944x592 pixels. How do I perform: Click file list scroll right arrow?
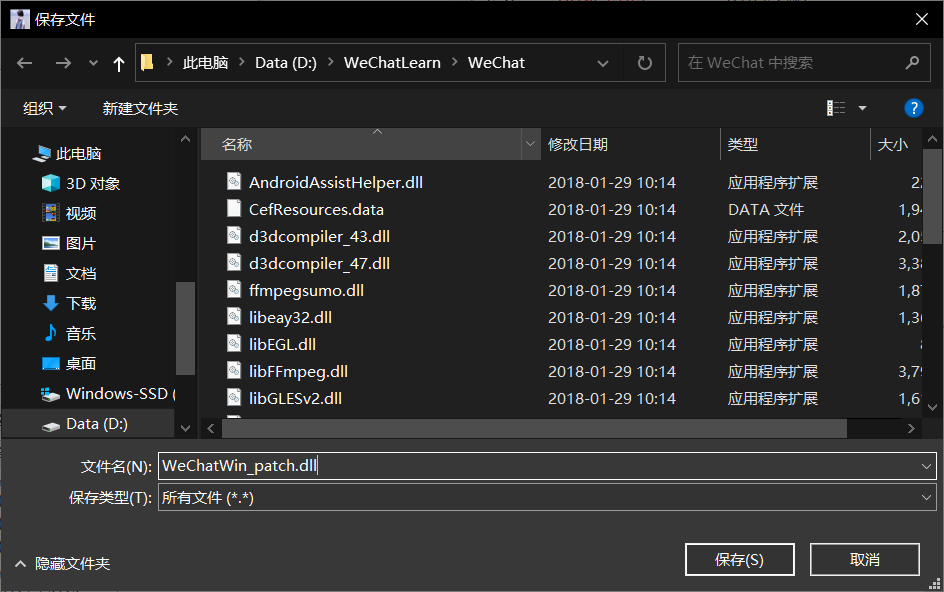(911, 428)
